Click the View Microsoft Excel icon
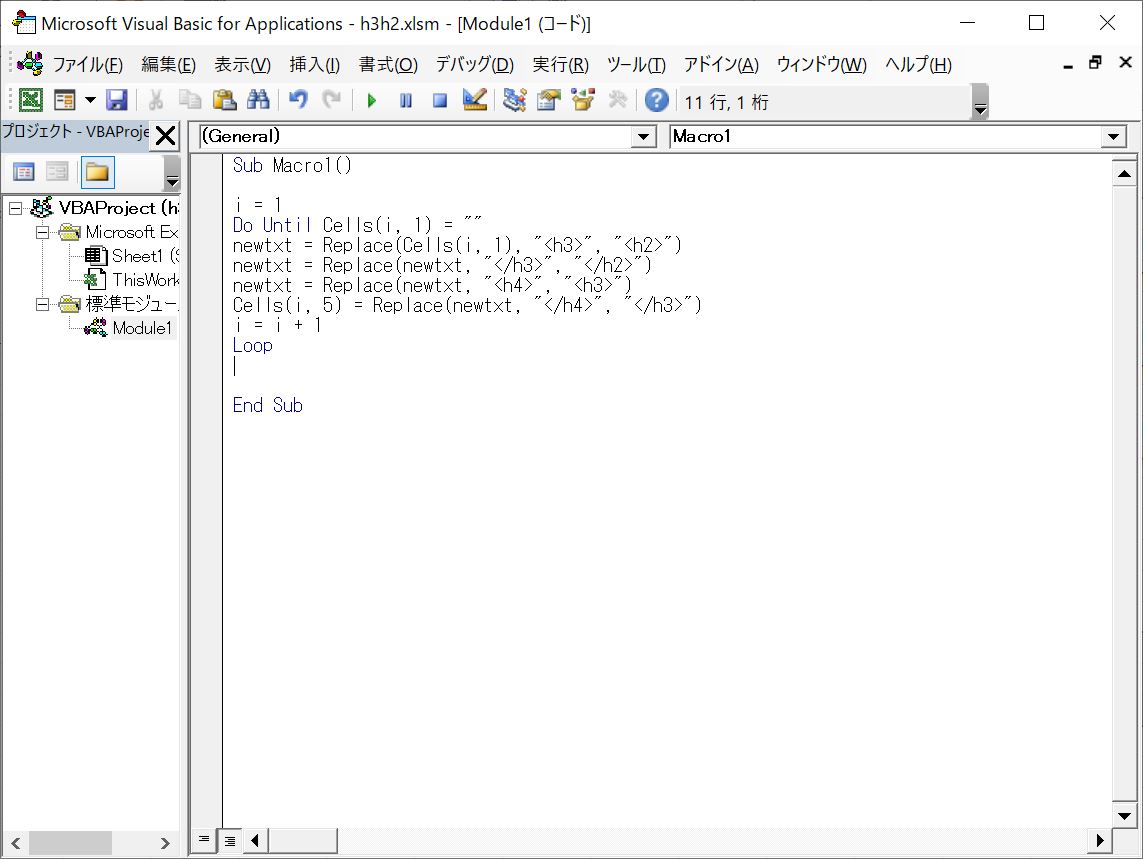 pyautogui.click(x=31, y=100)
